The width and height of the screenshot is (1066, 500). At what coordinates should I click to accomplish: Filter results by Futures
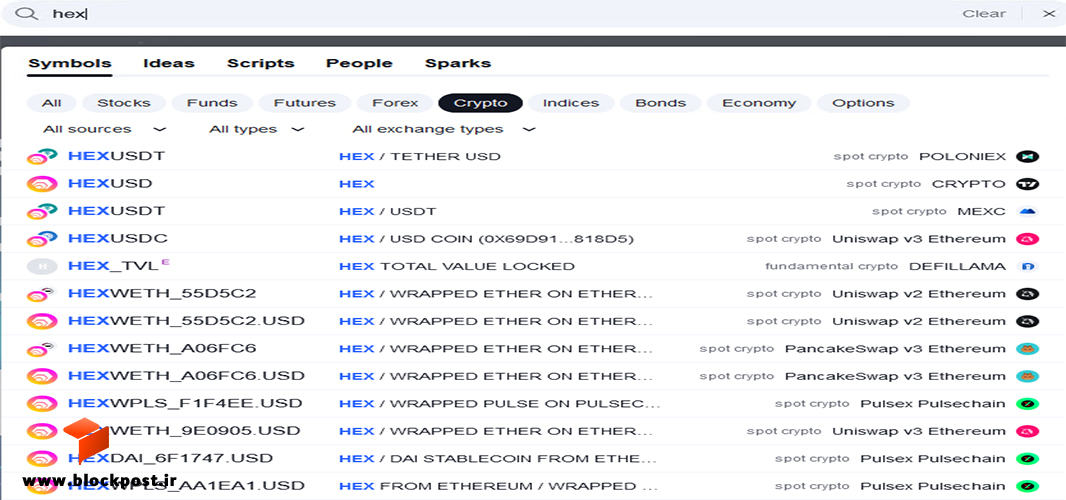click(x=305, y=103)
